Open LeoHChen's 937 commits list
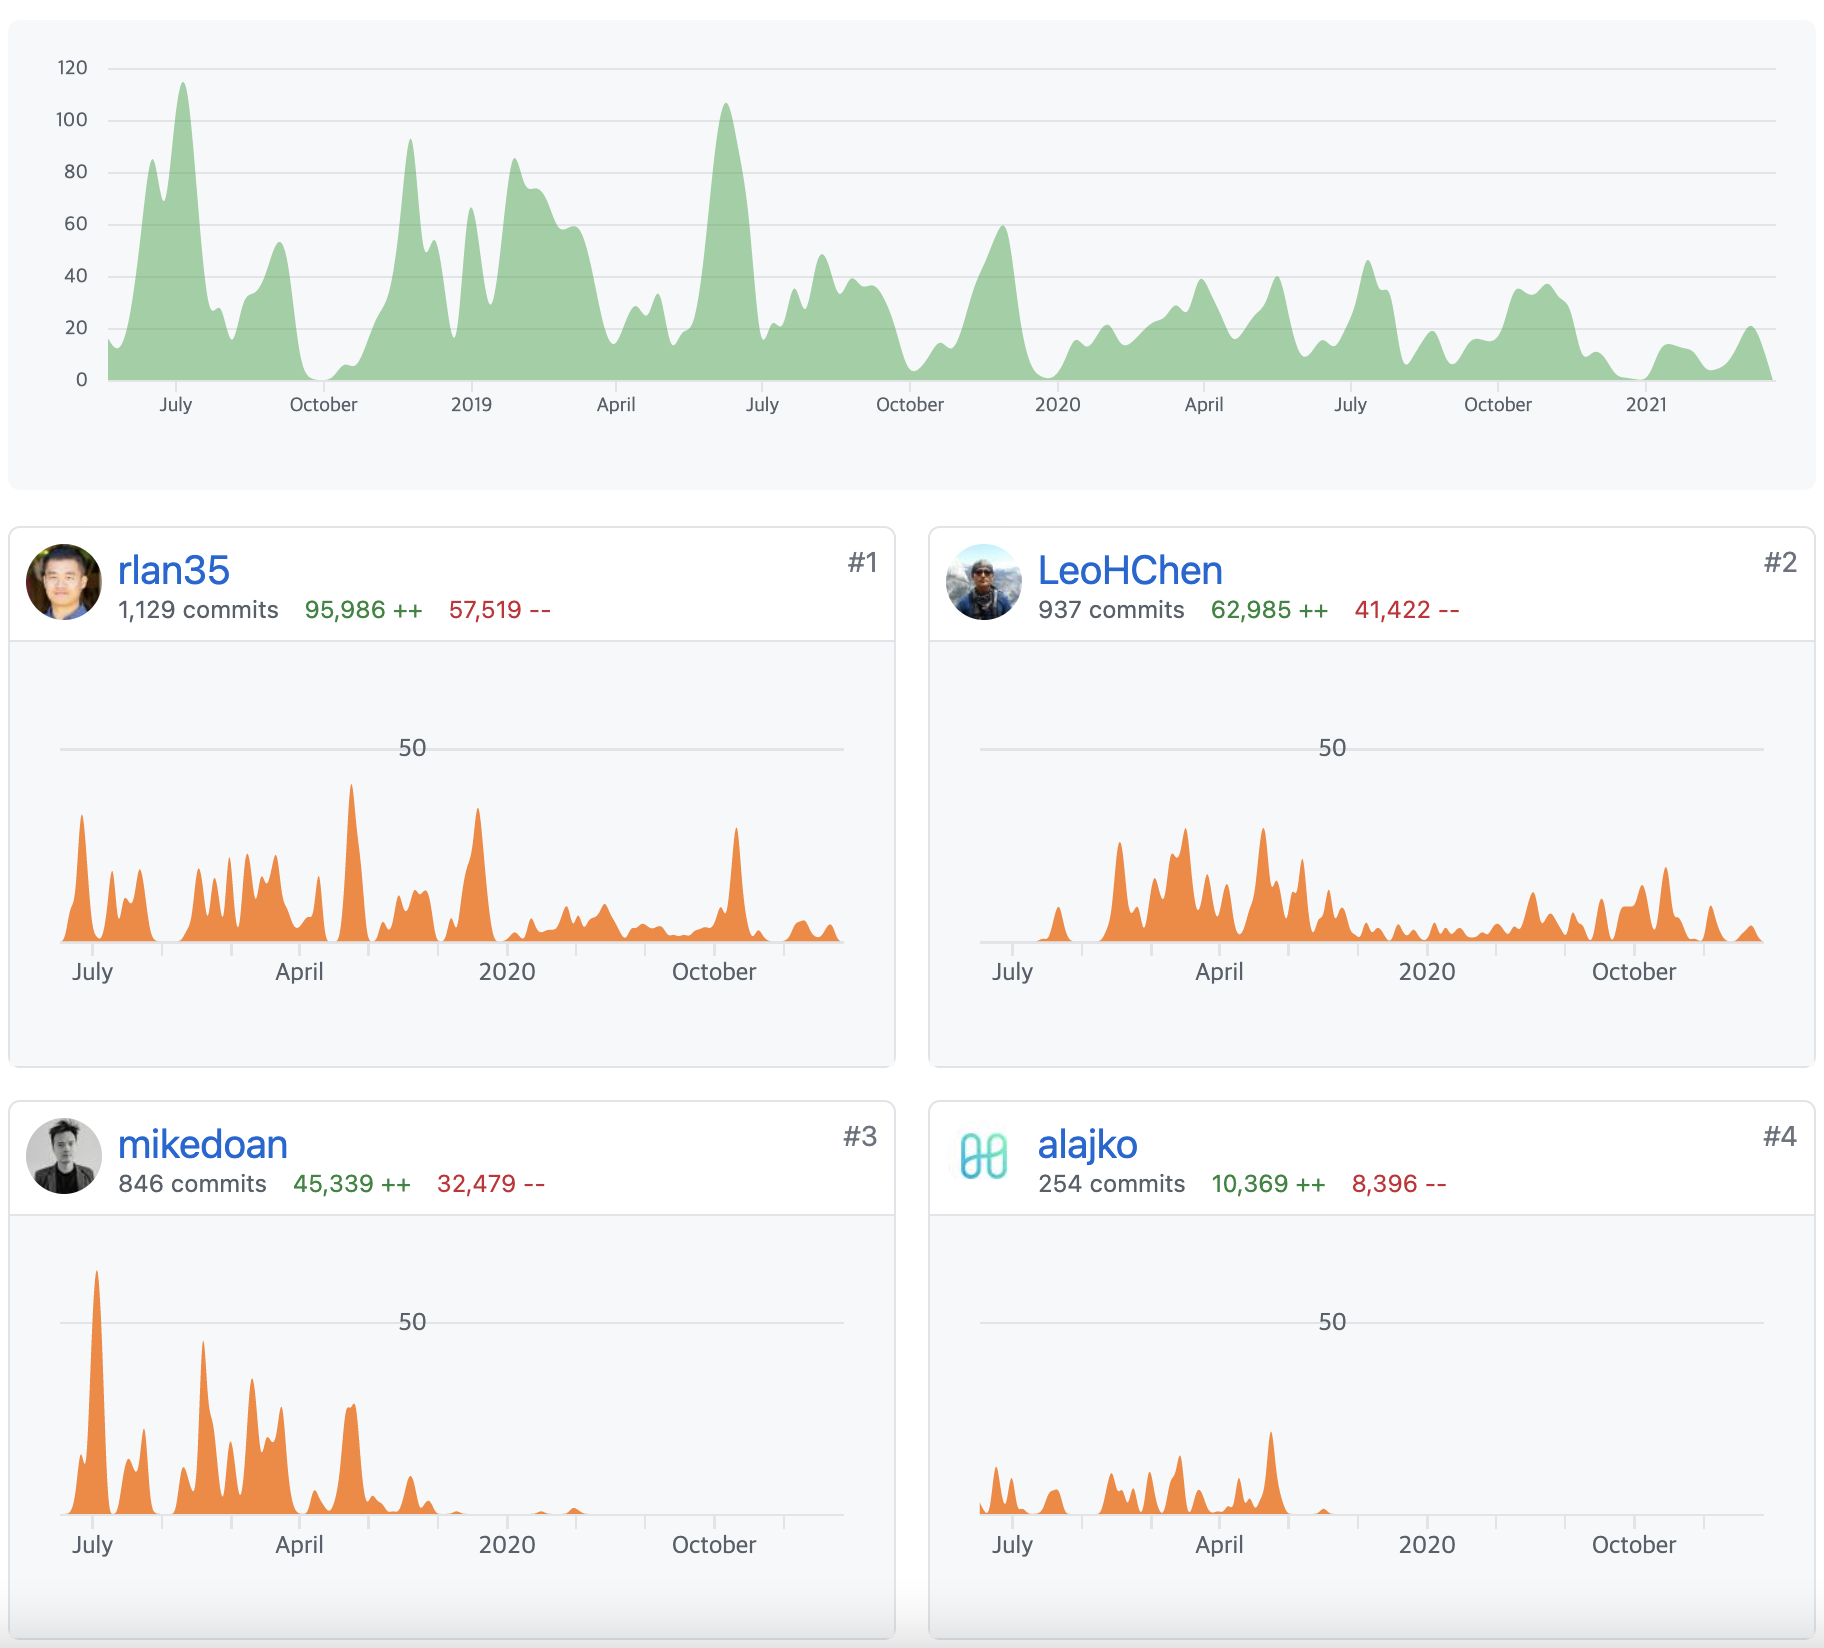The image size is (1824, 1648). click(x=1111, y=610)
